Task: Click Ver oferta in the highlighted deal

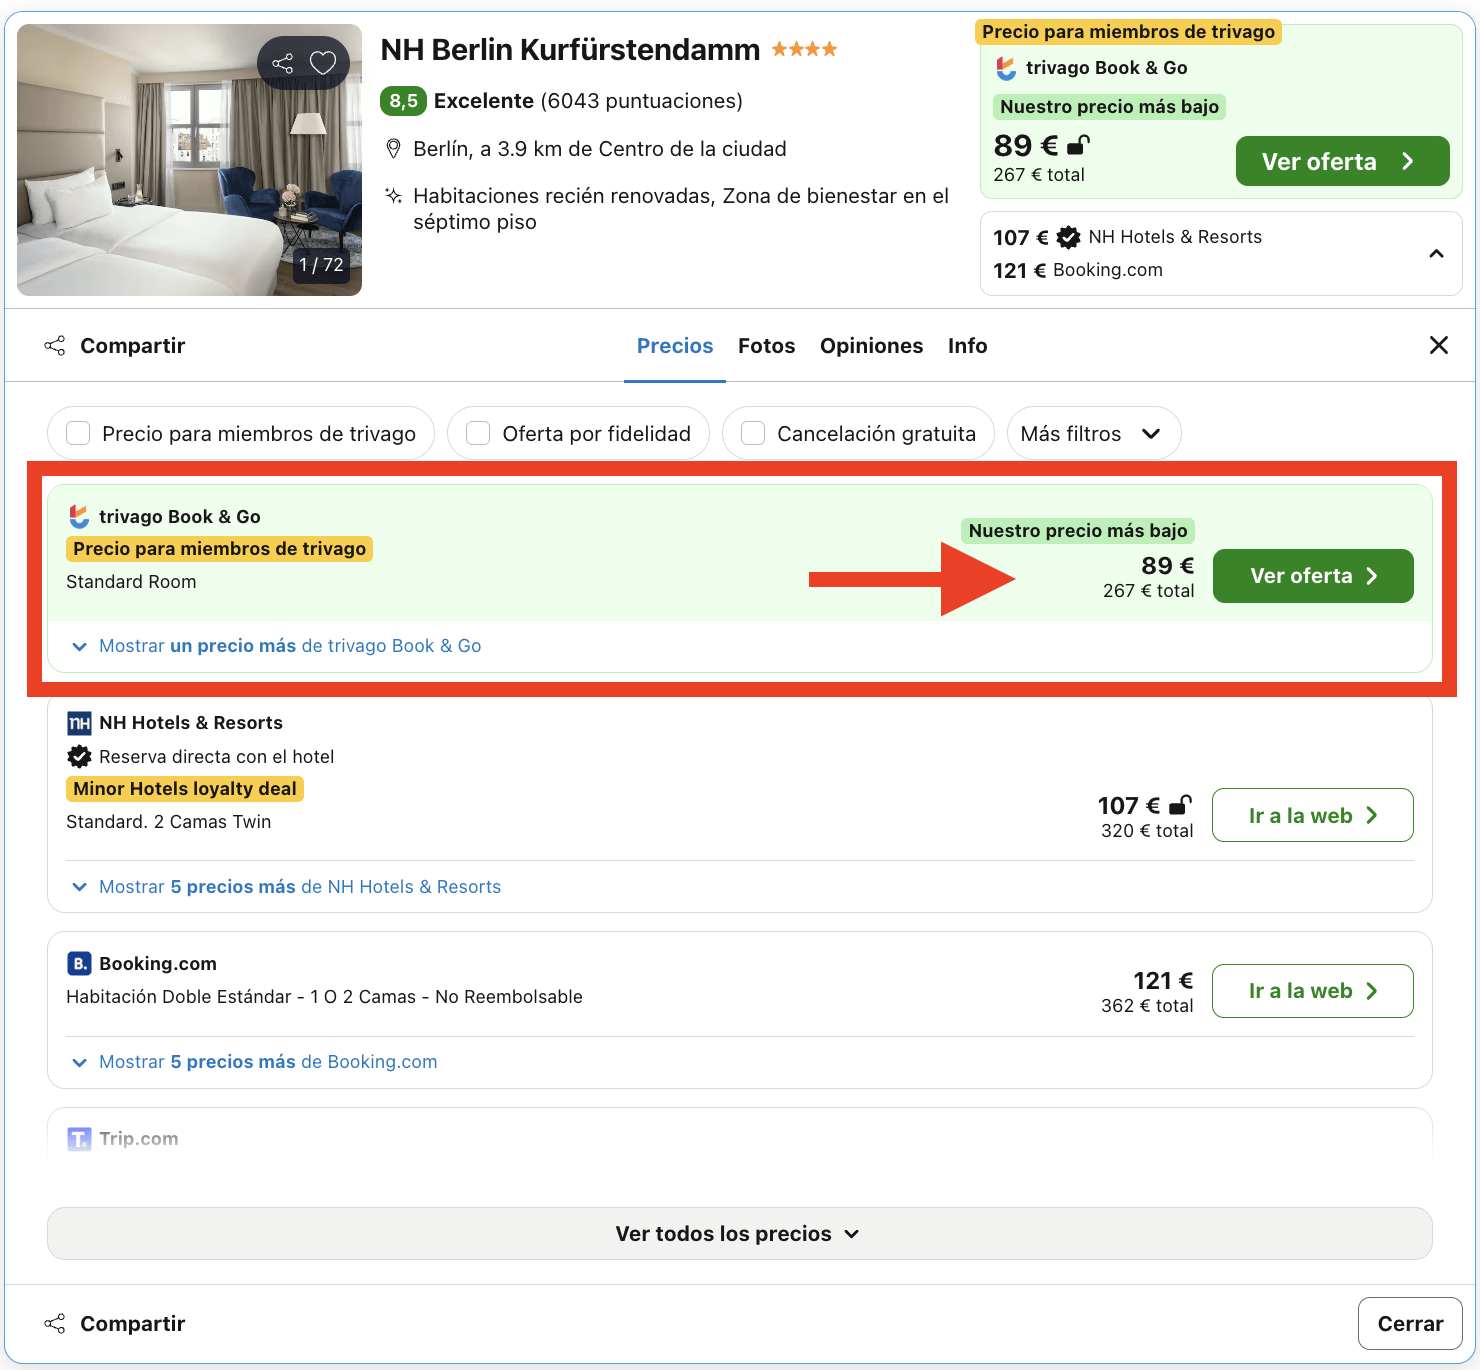Action: pos(1312,576)
